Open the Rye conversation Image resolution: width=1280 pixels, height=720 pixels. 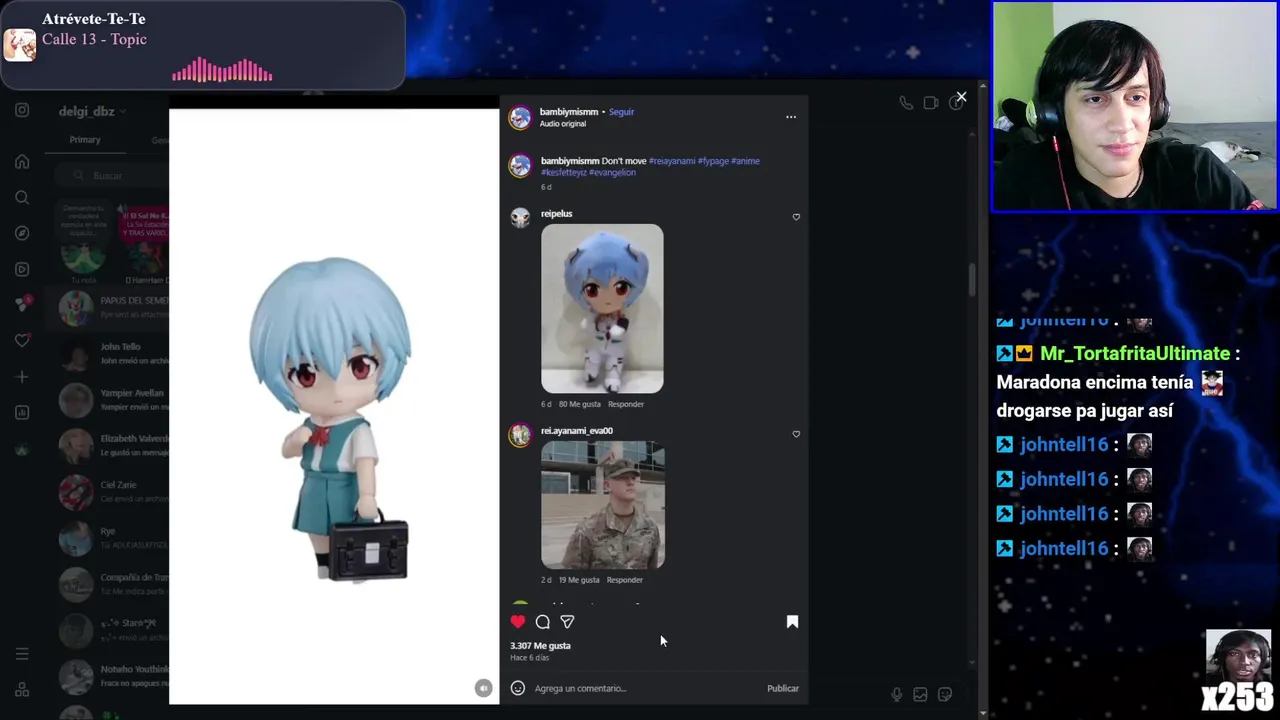click(108, 538)
